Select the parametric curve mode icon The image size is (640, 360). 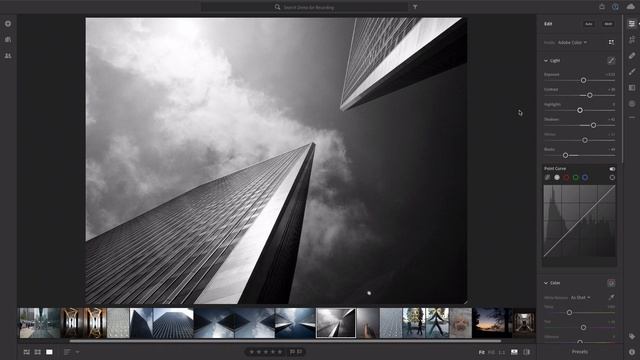pos(547,178)
